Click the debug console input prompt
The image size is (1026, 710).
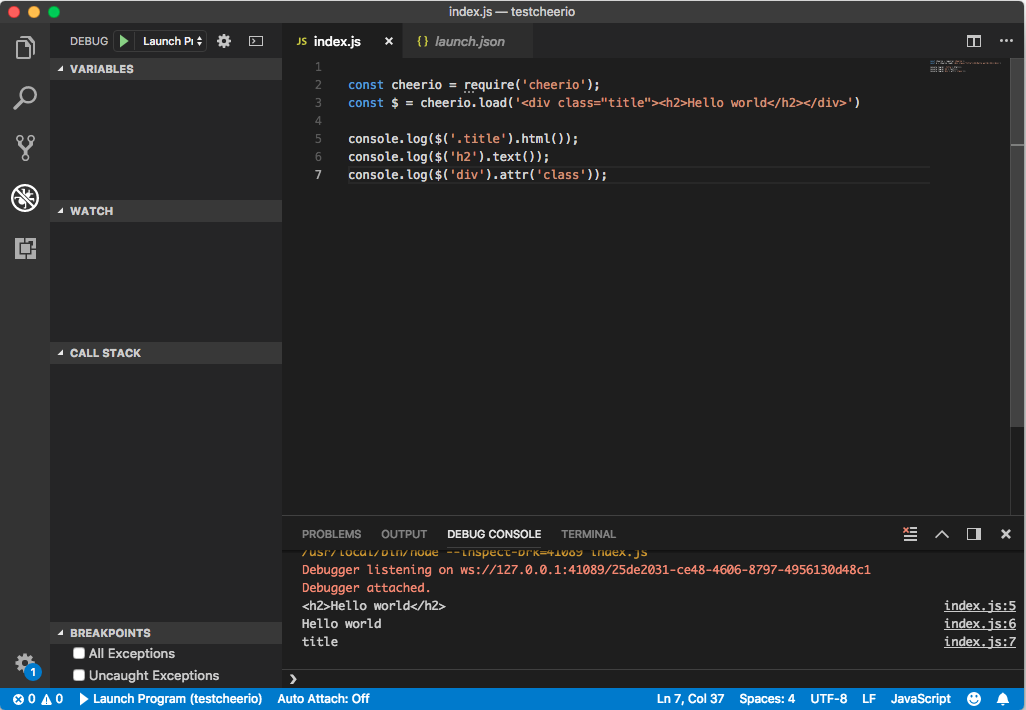click(654, 679)
